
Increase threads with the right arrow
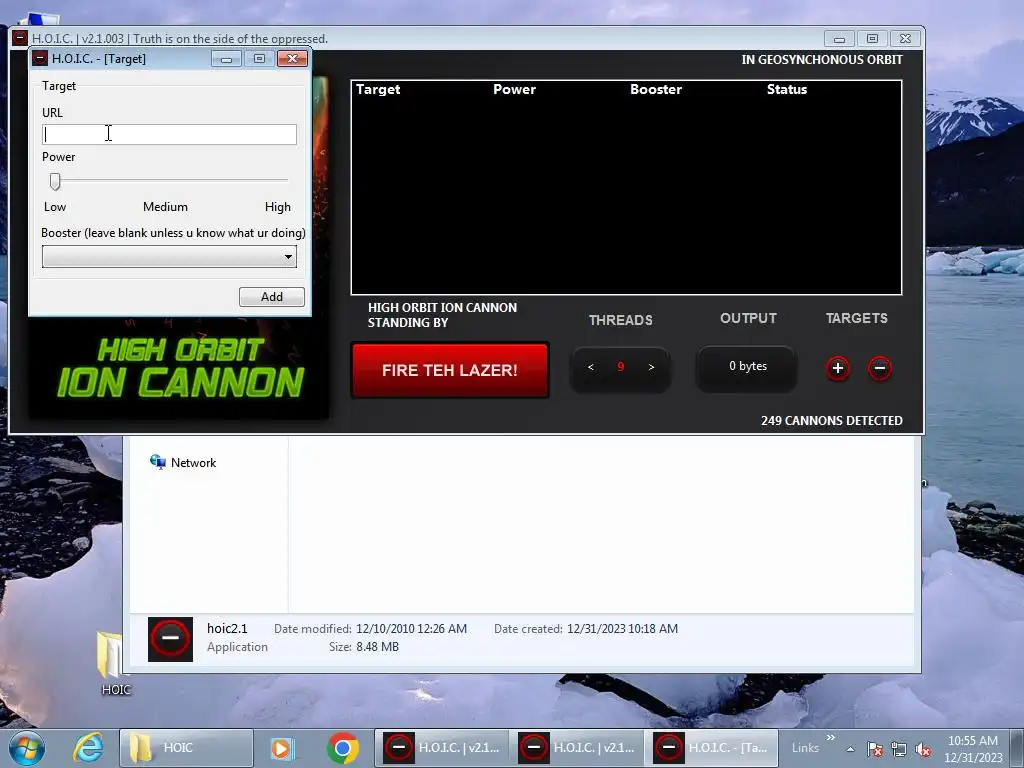tap(651, 368)
